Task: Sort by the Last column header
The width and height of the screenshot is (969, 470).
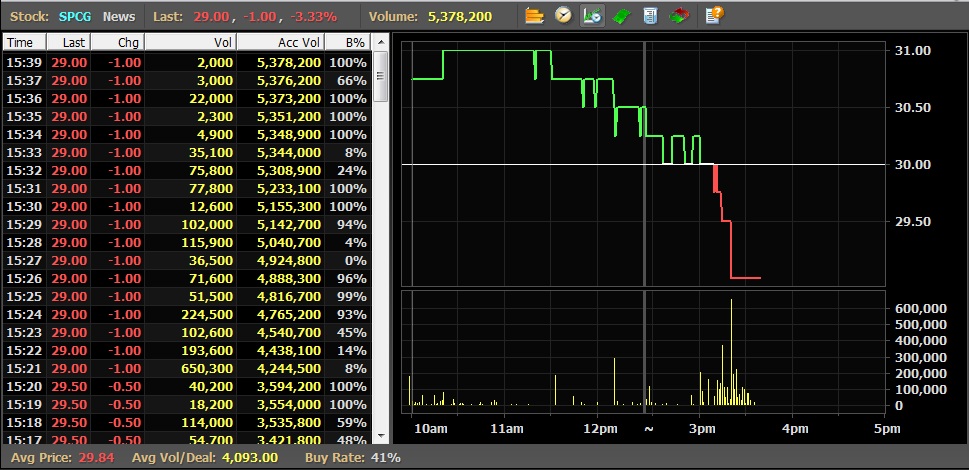Action: [69, 42]
